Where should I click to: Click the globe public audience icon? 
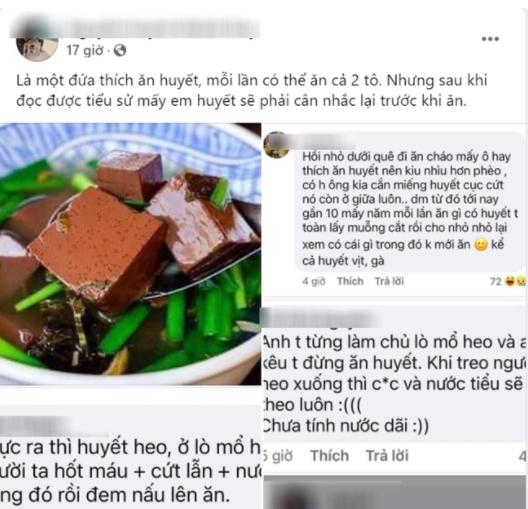[120, 50]
